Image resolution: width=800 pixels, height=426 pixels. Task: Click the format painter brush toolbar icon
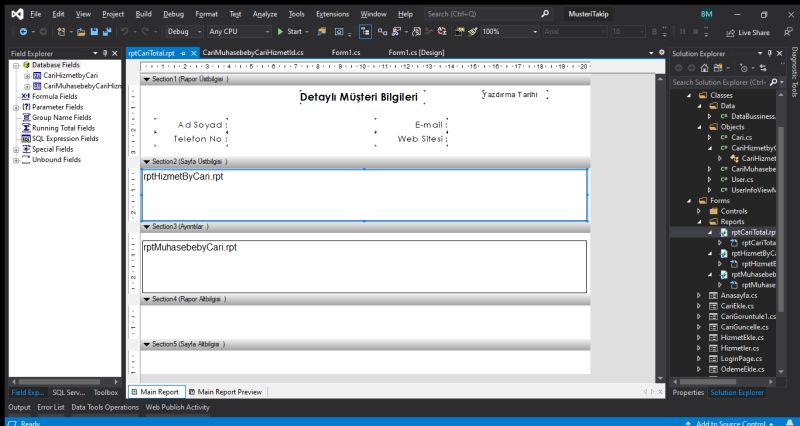tap(472, 32)
